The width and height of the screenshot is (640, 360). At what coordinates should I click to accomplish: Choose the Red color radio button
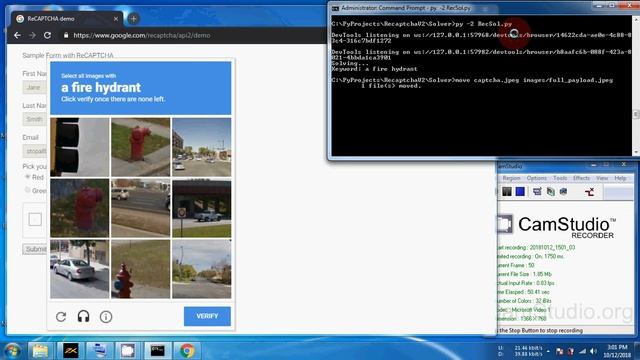pyautogui.click(x=28, y=177)
